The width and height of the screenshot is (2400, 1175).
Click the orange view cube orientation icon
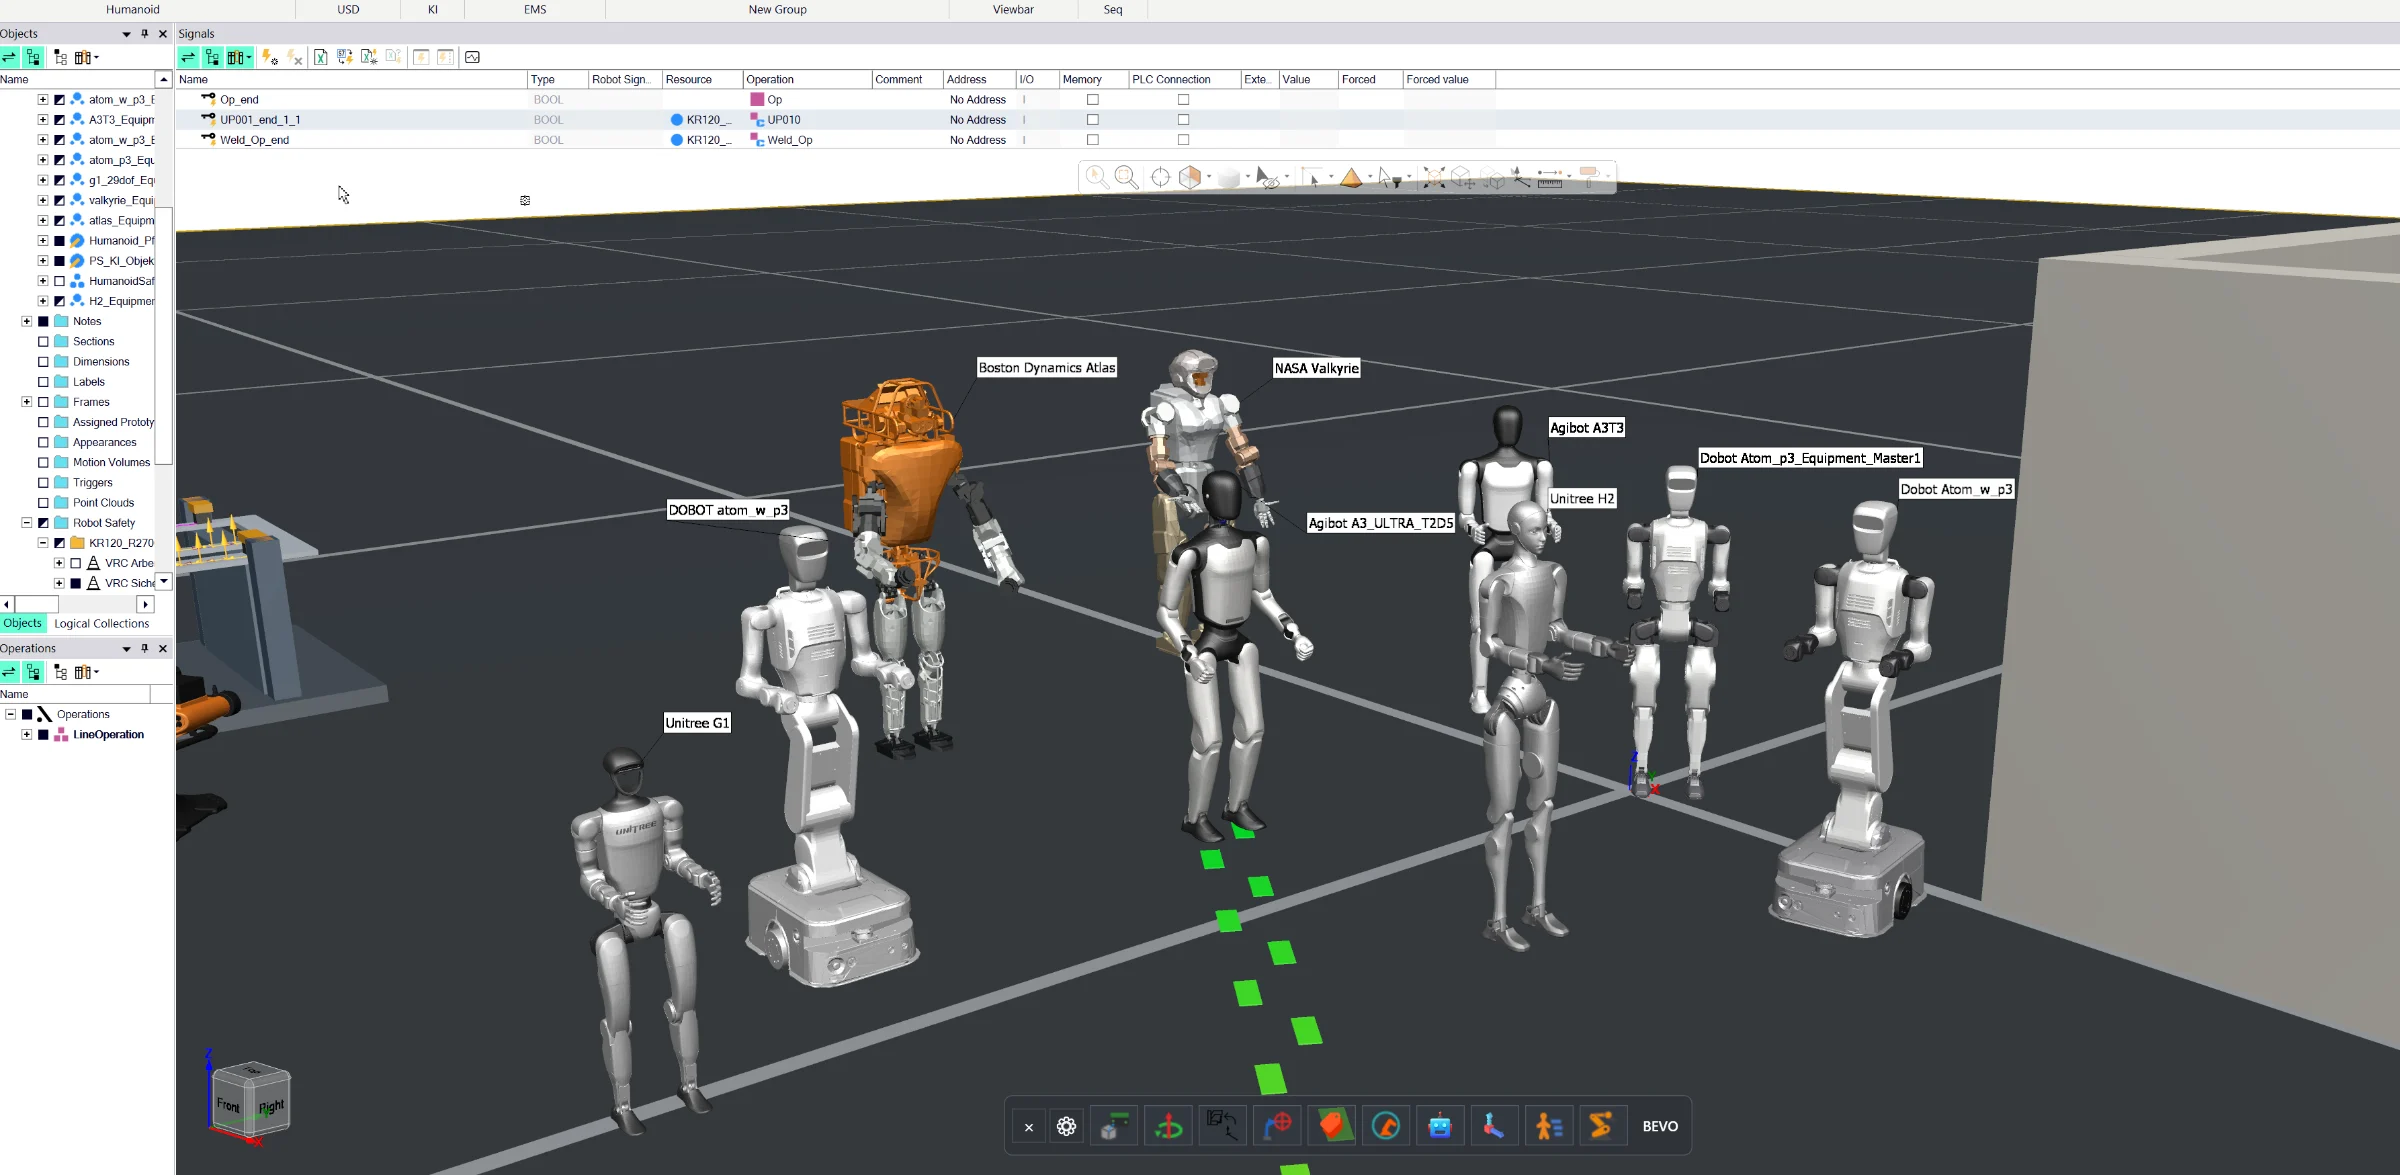pos(1189,177)
